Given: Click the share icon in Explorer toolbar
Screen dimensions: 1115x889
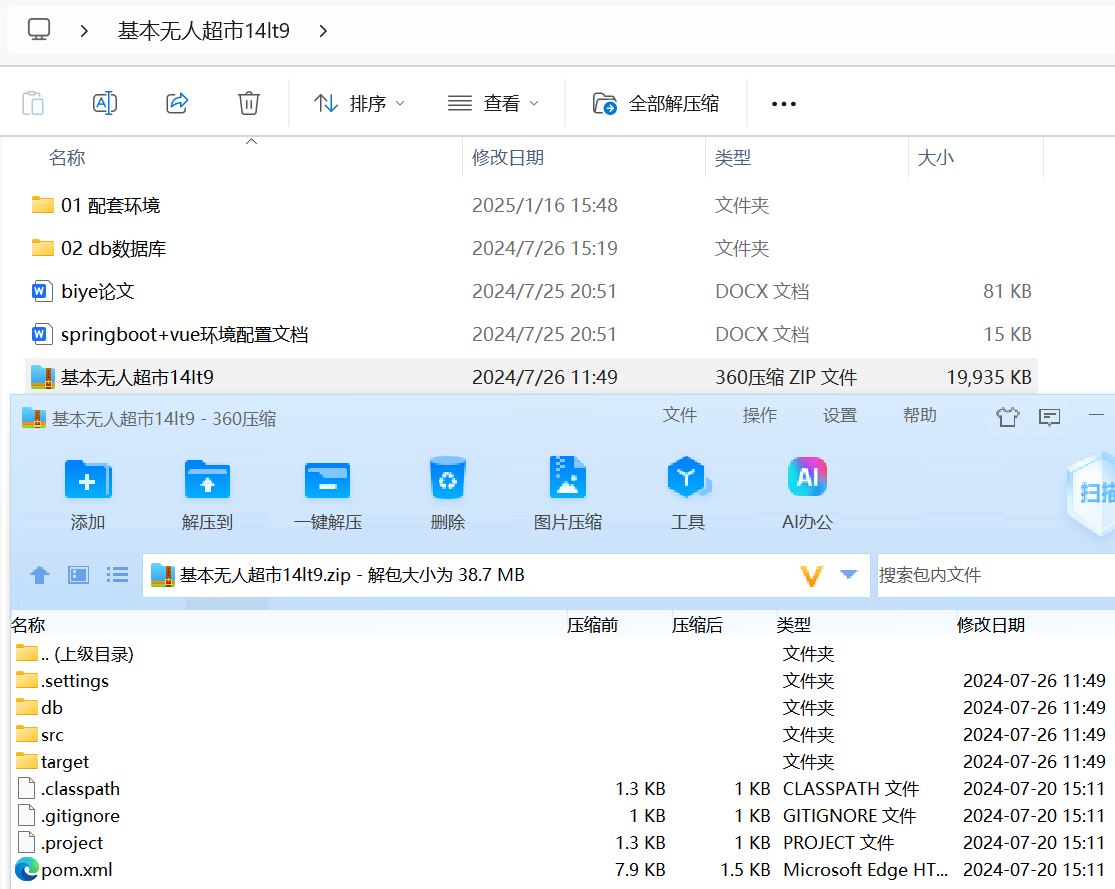Looking at the screenshot, I should (x=176, y=102).
